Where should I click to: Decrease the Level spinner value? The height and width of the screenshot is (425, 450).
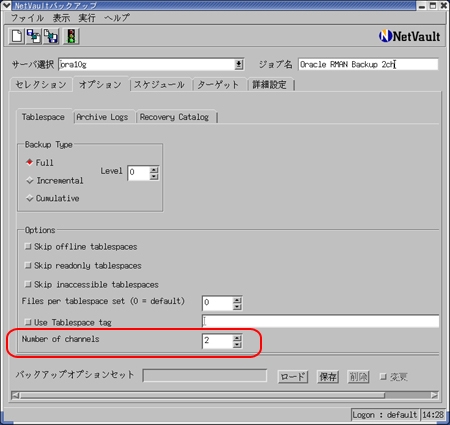[x=154, y=176]
